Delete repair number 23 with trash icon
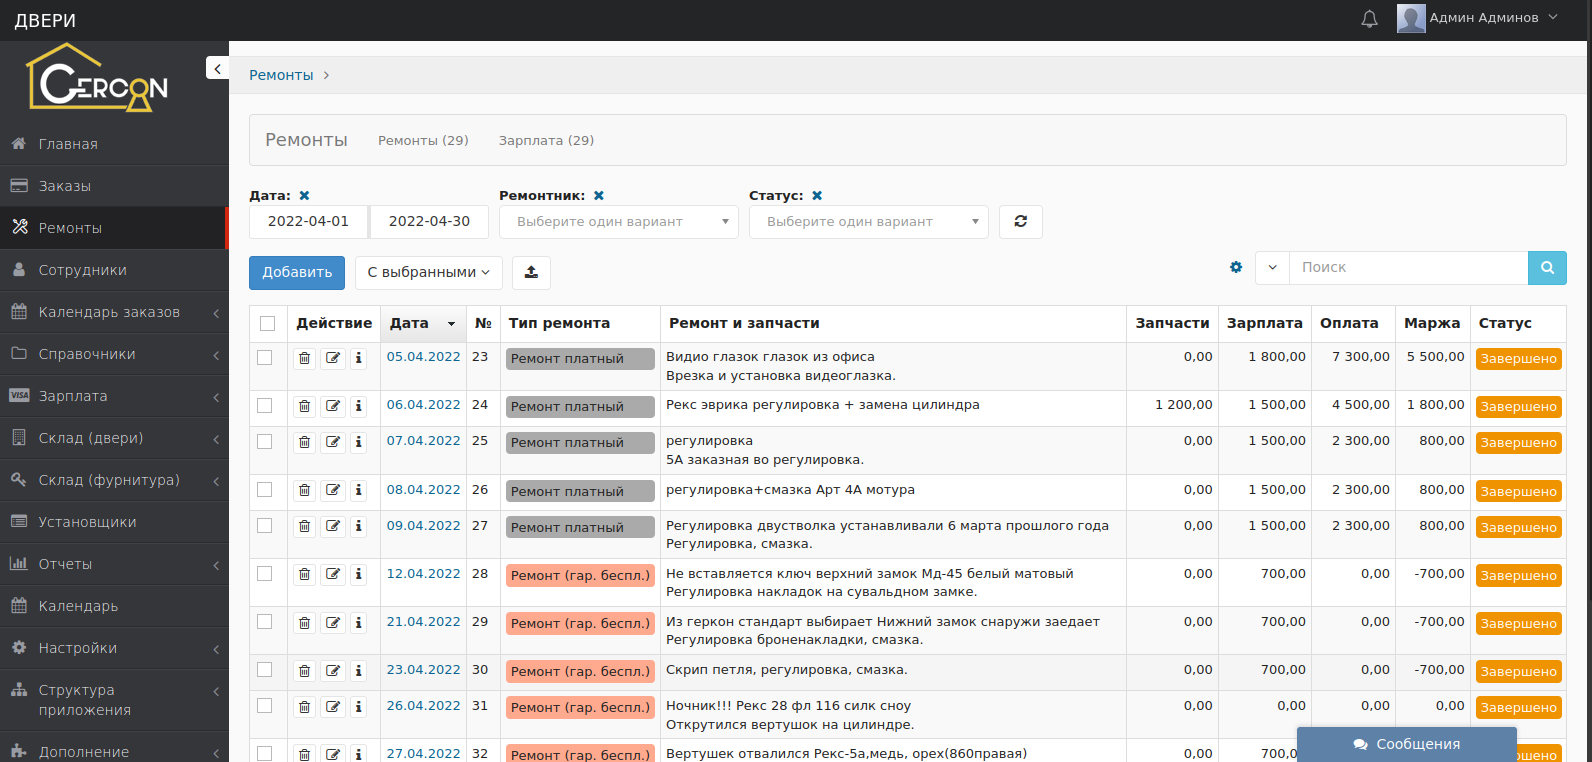Screen dimensions: 1592x762 pyautogui.click(x=305, y=358)
